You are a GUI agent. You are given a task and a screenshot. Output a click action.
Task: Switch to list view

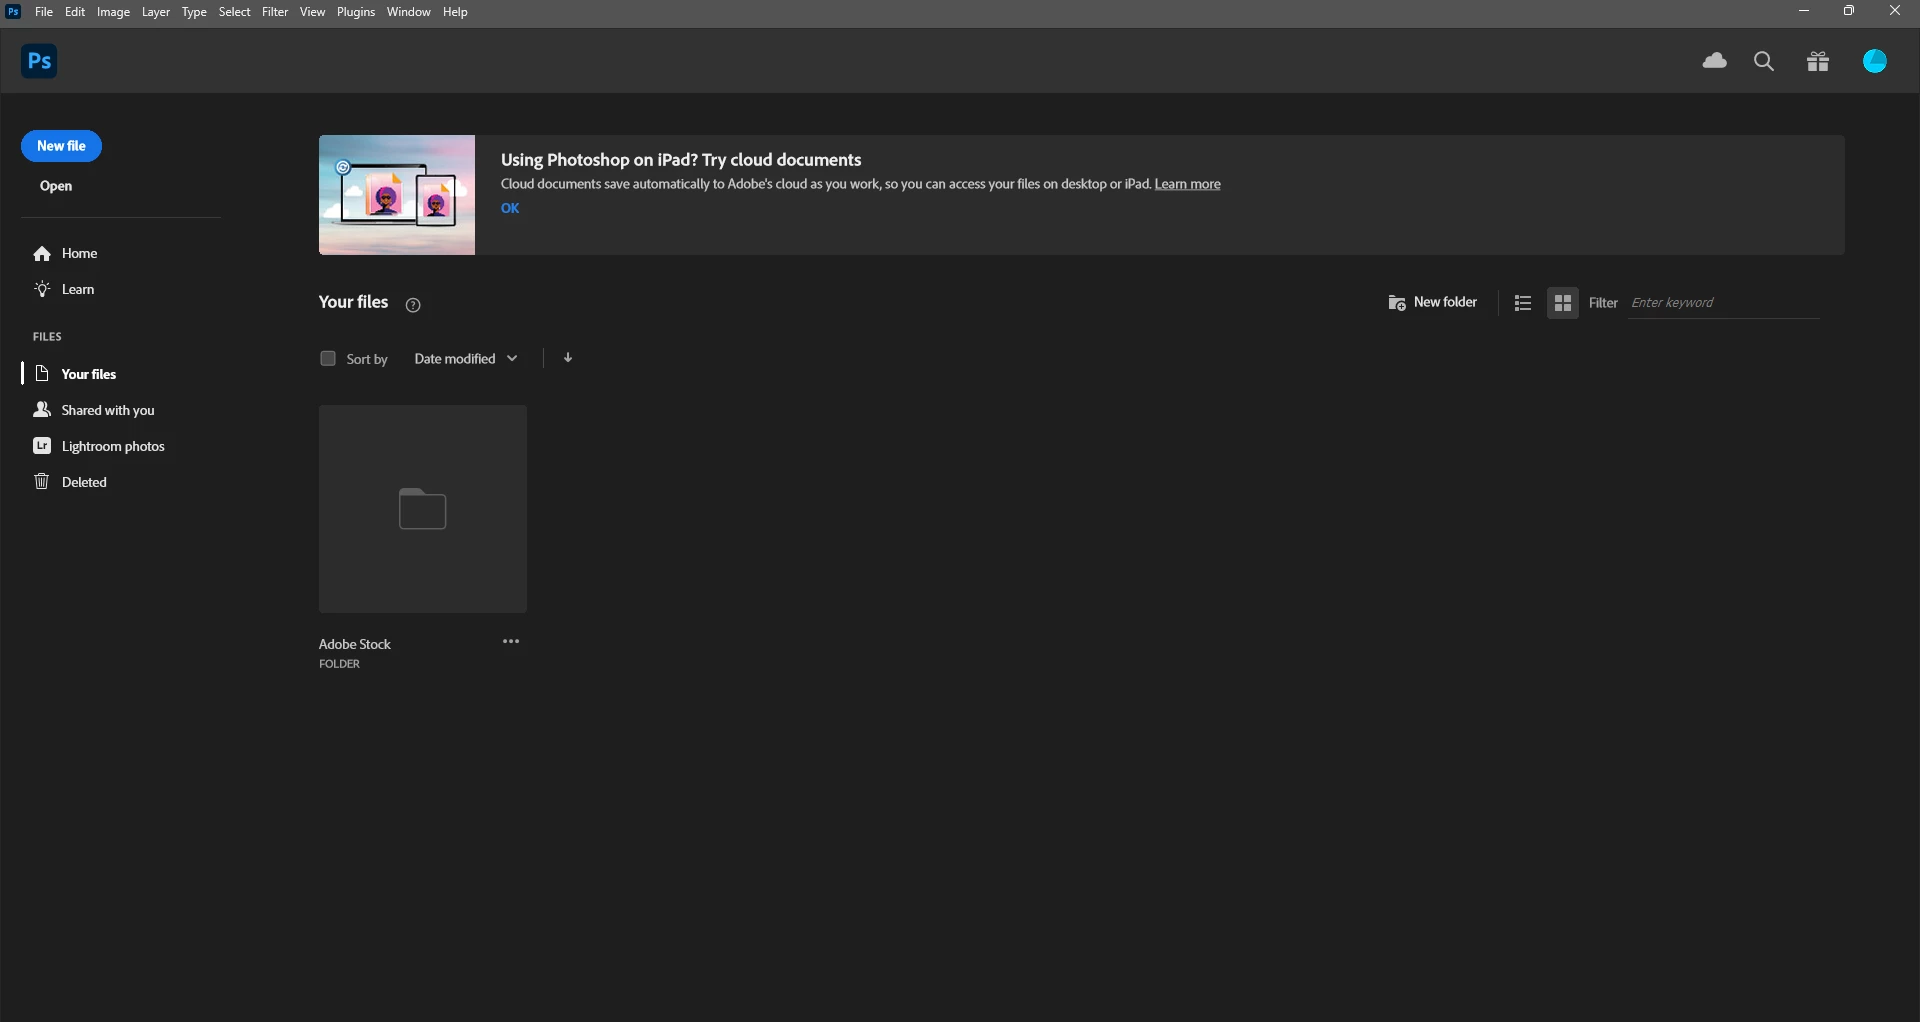(1523, 303)
